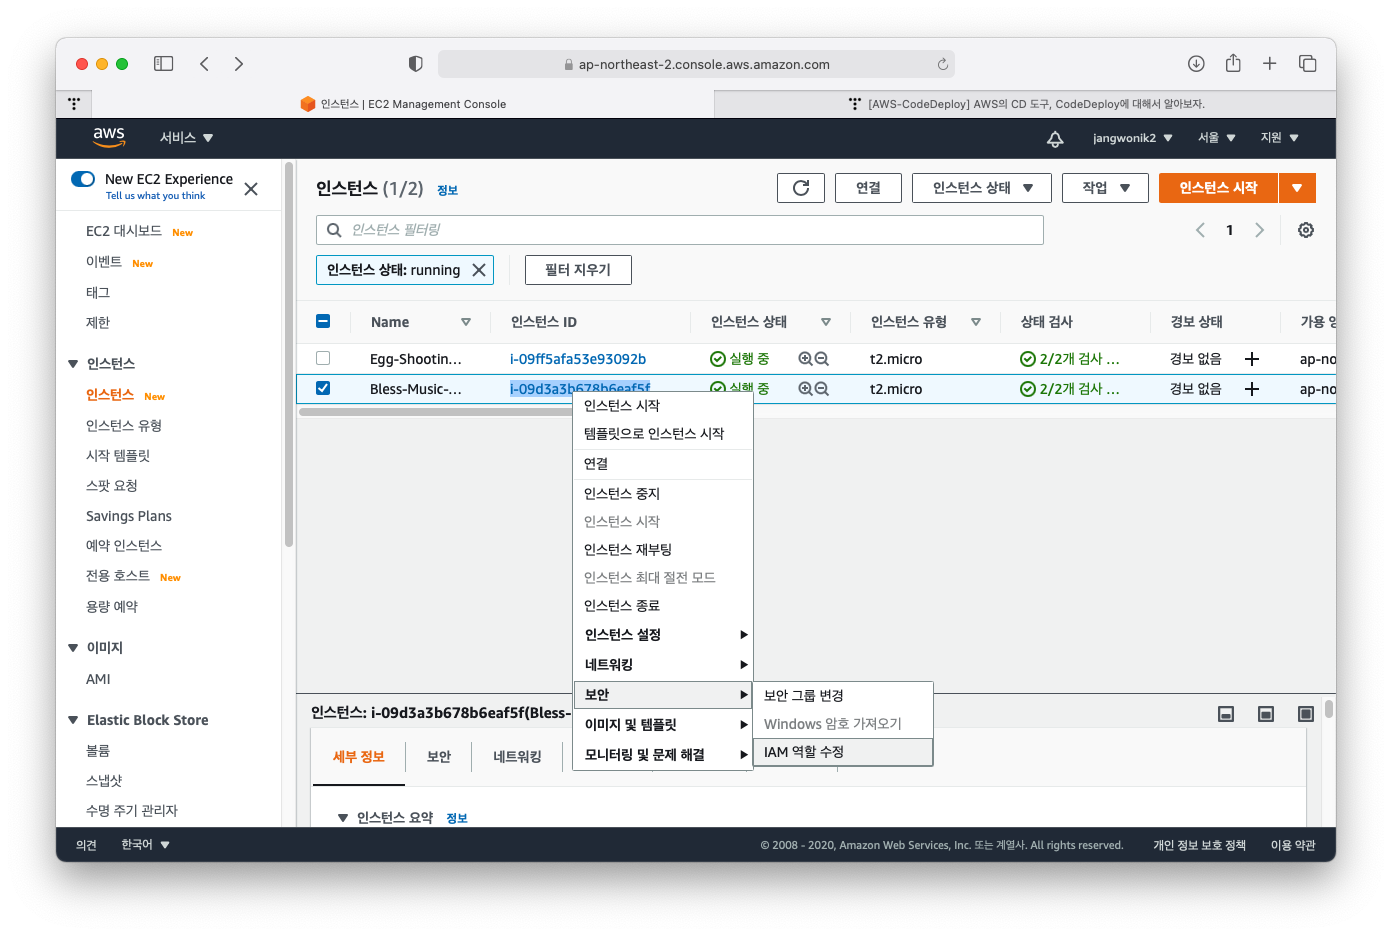Go to previous results page
This screenshot has height=936, width=1392.
[x=1200, y=230]
